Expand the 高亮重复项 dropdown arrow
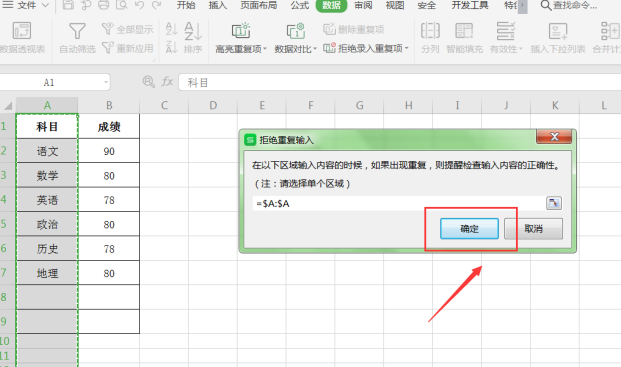 (x=265, y=49)
